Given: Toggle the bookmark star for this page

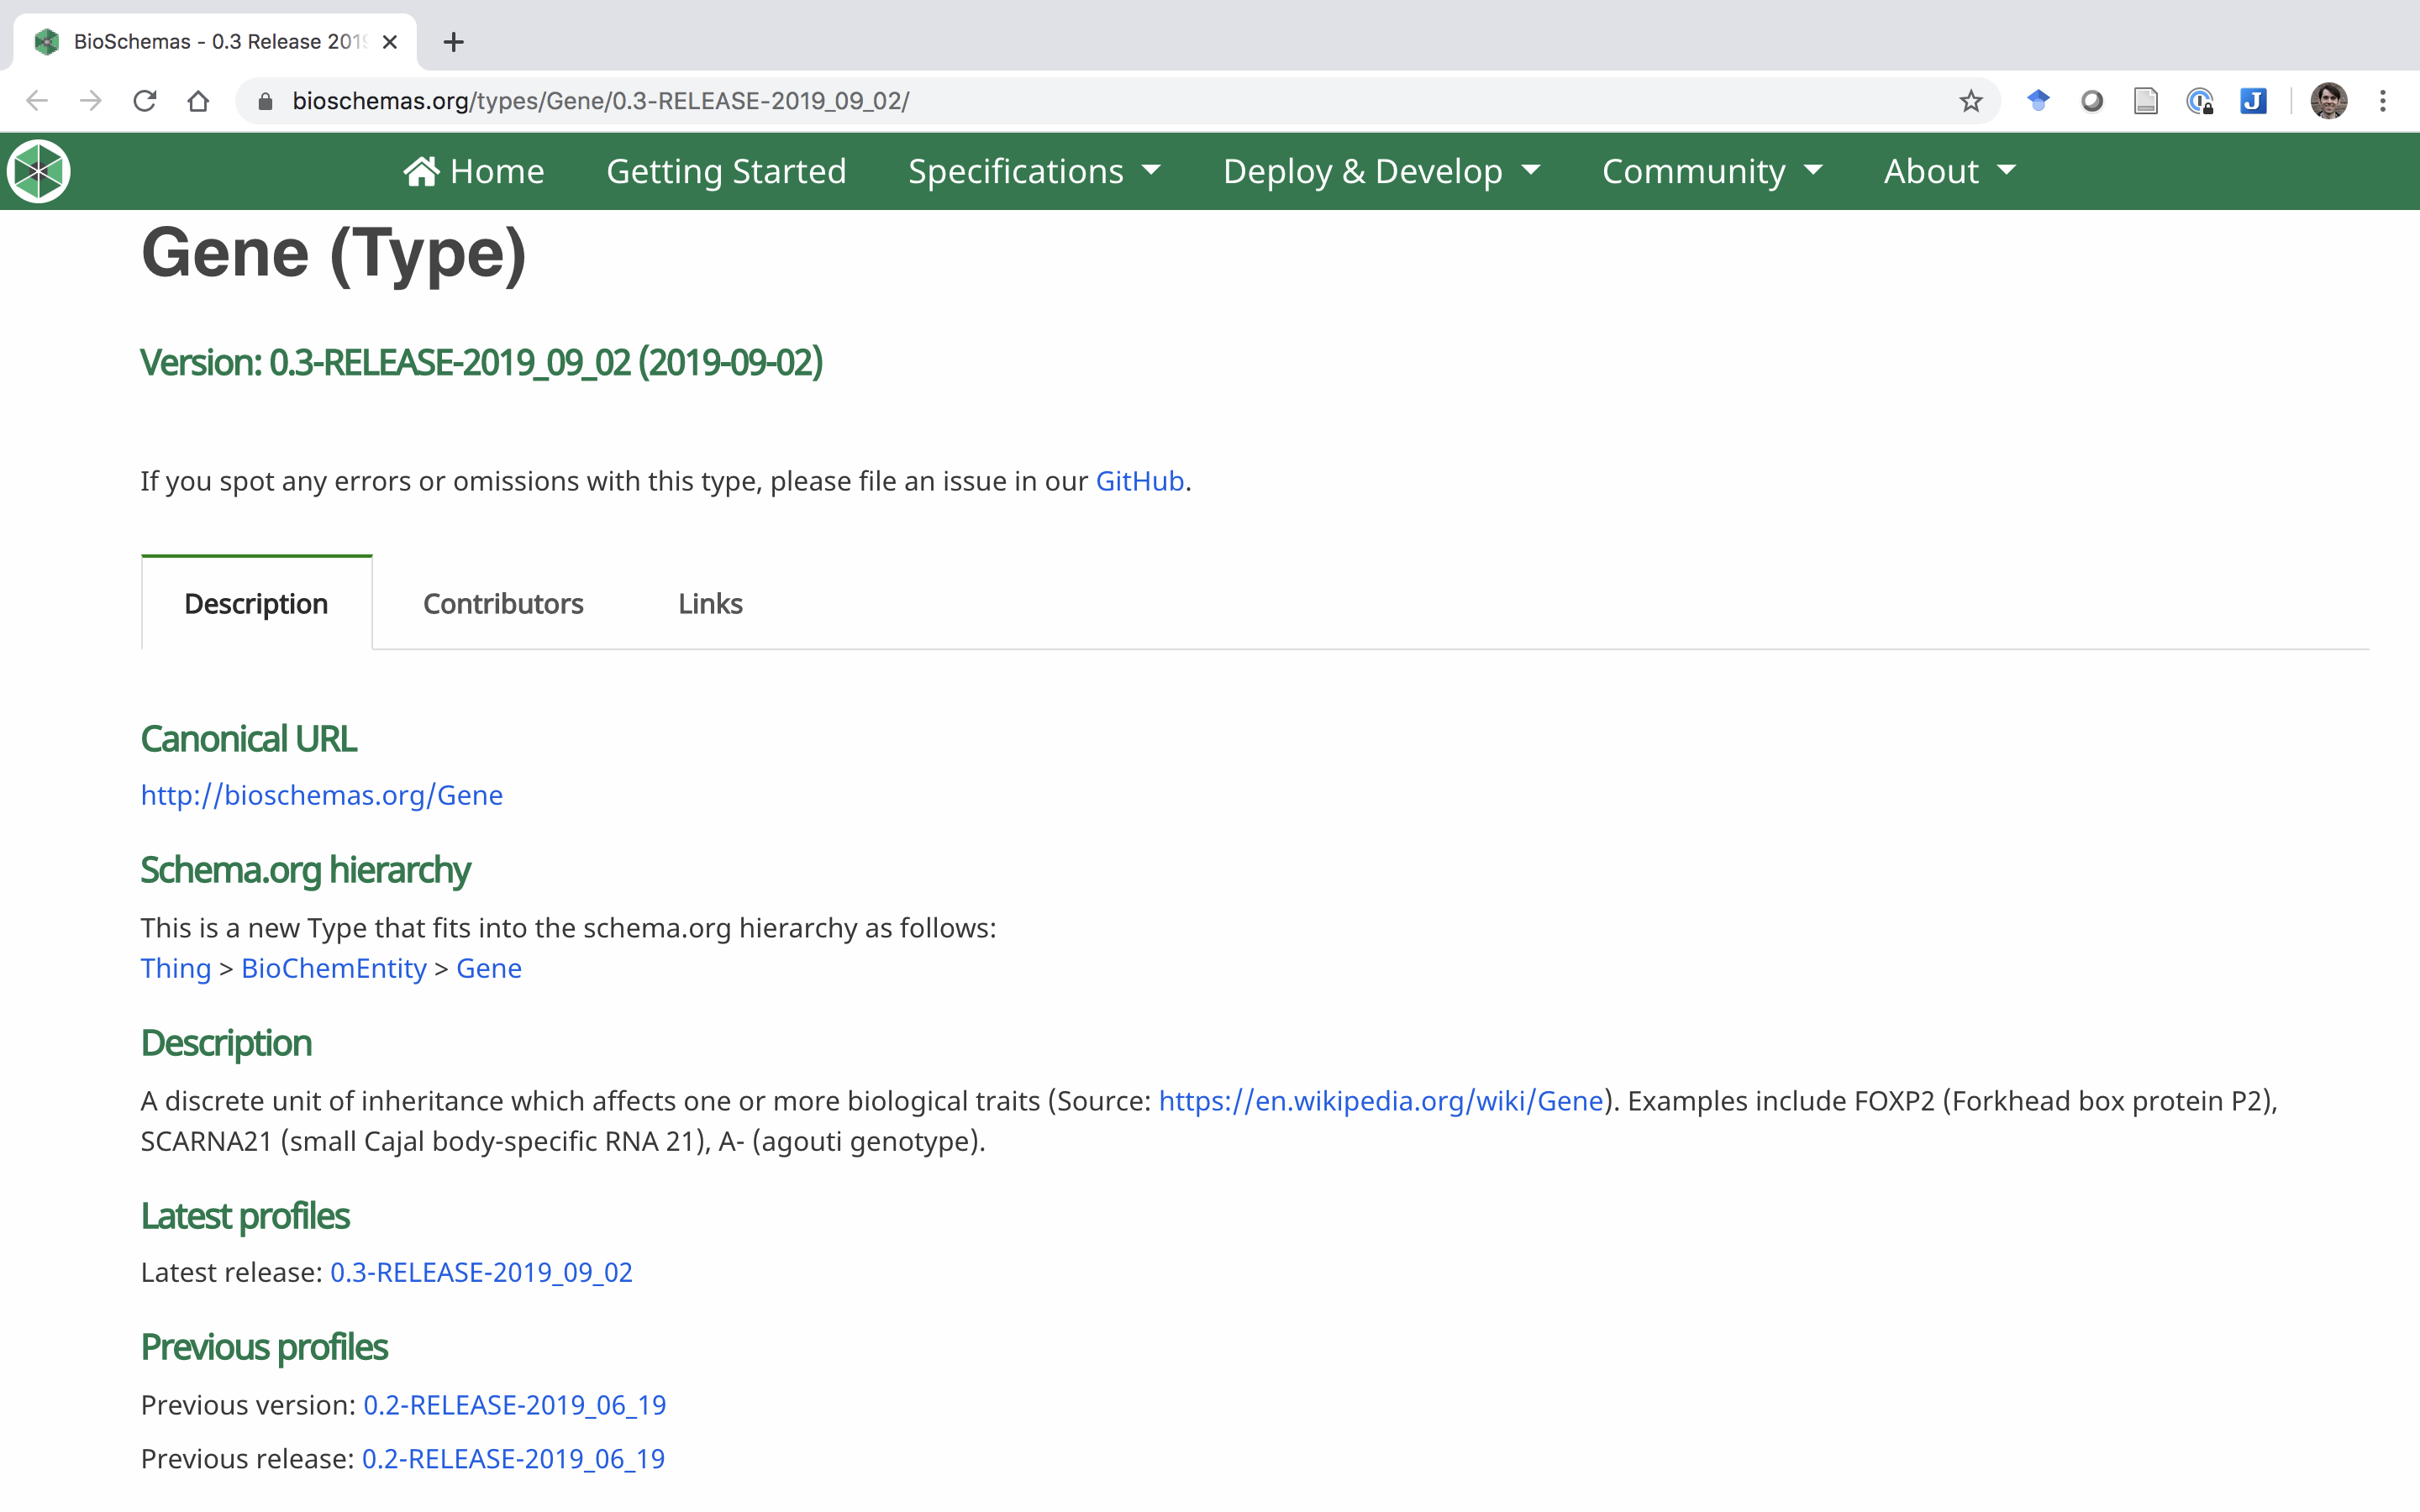Looking at the screenshot, I should point(1970,100).
